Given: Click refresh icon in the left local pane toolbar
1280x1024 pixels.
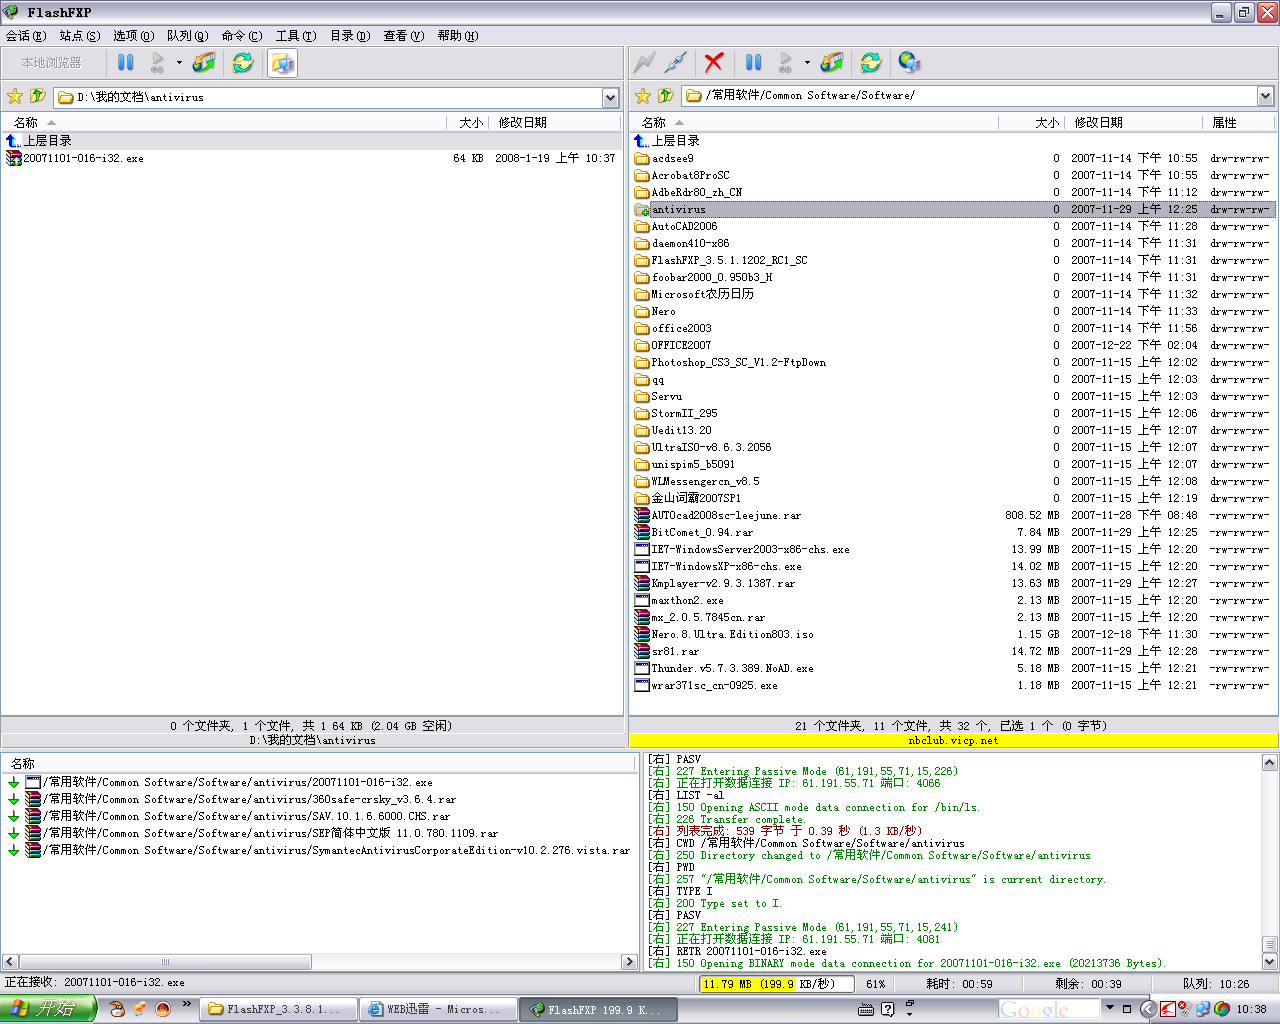Looking at the screenshot, I should pyautogui.click(x=243, y=63).
